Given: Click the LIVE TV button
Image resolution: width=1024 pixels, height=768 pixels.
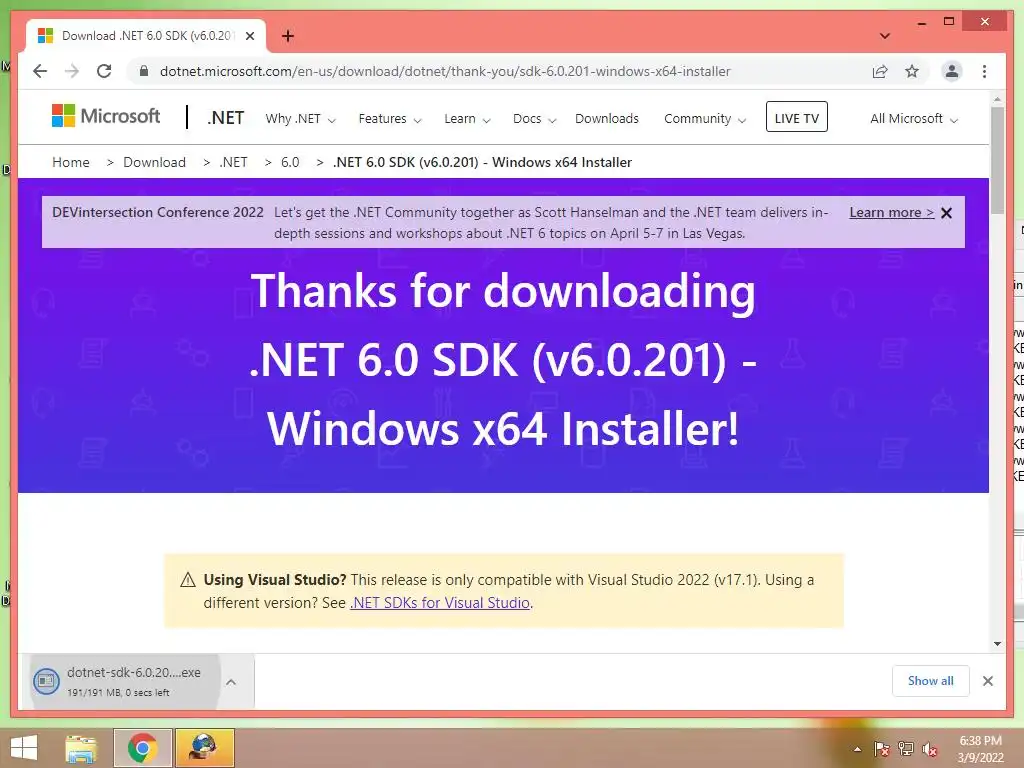Looking at the screenshot, I should (x=797, y=118).
